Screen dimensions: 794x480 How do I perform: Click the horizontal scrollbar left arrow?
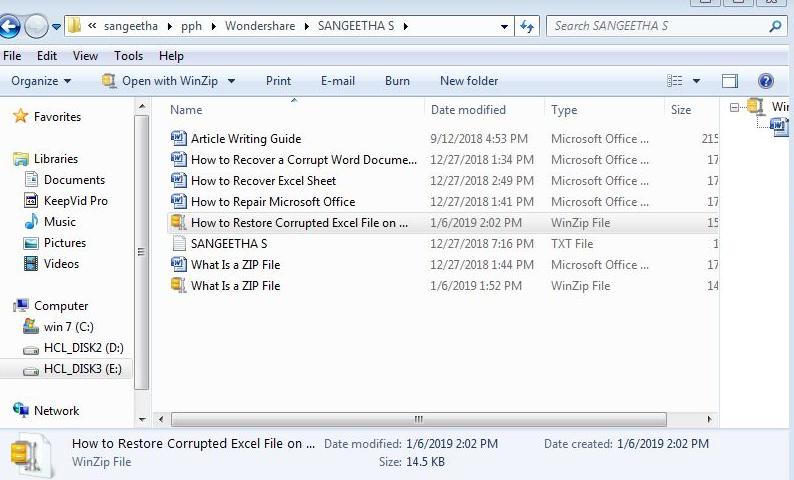pos(161,419)
